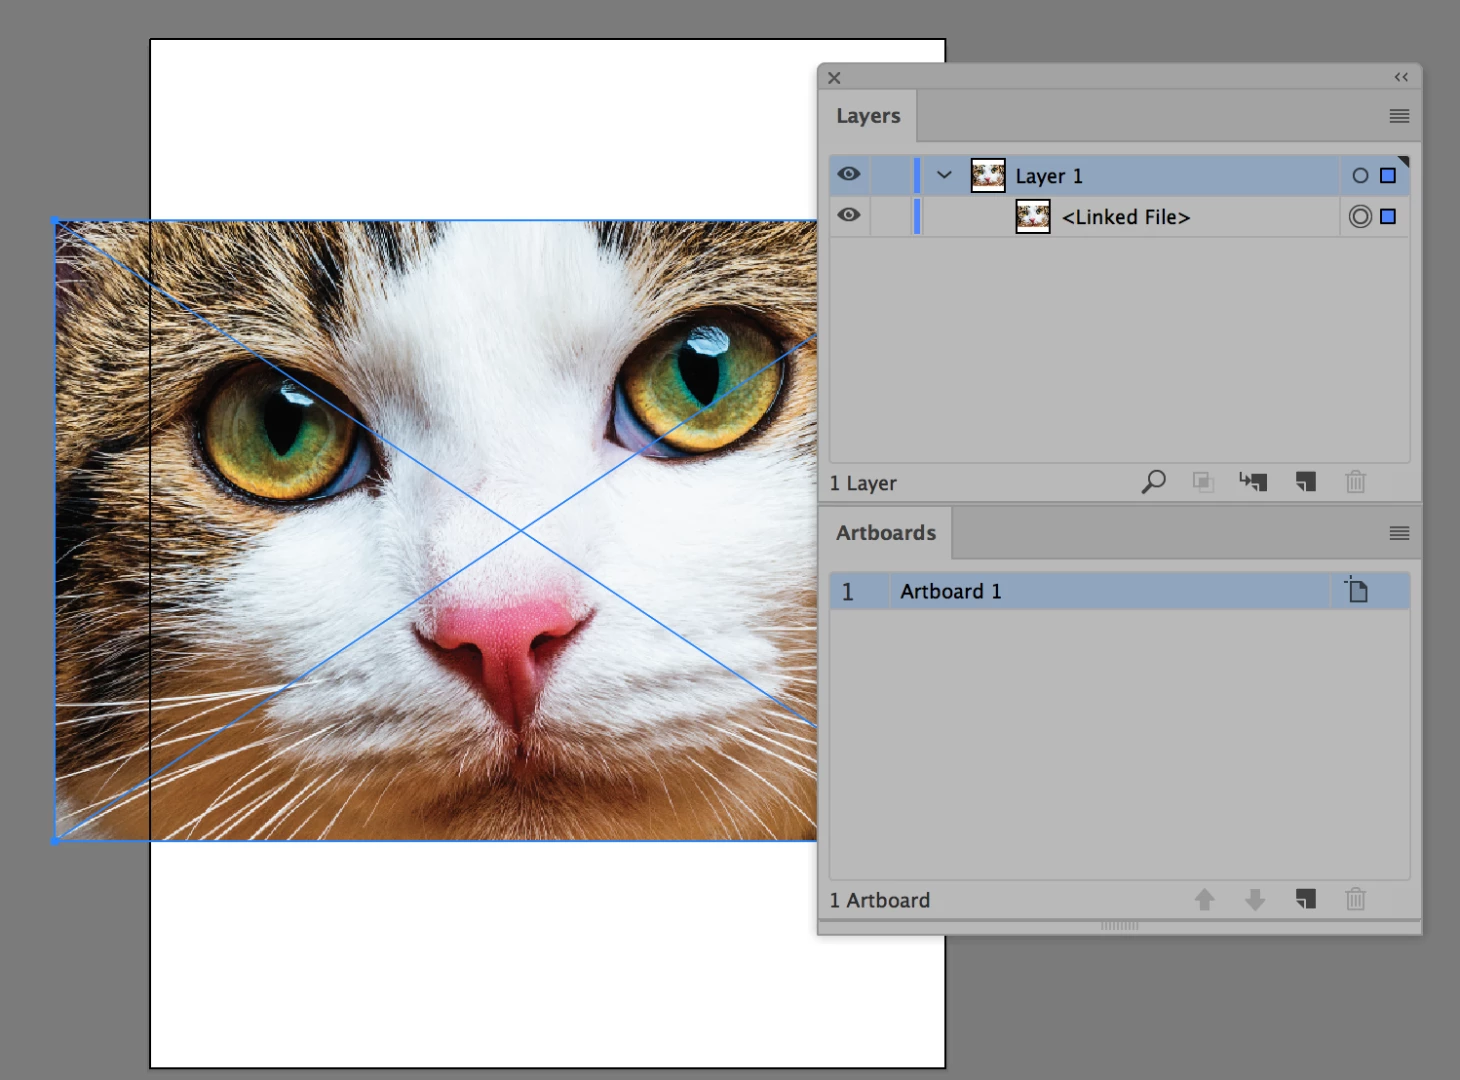Click Artboard 1 options icon

click(1356, 590)
